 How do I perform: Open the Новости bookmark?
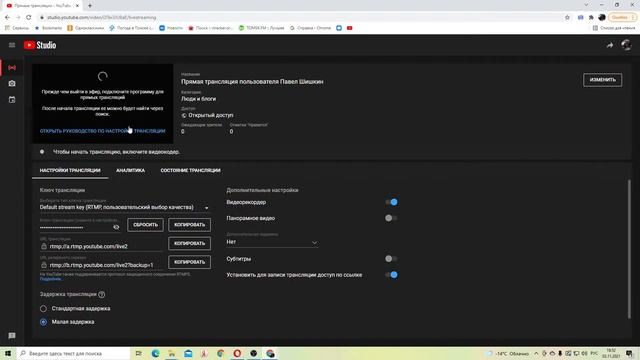click(x=171, y=28)
